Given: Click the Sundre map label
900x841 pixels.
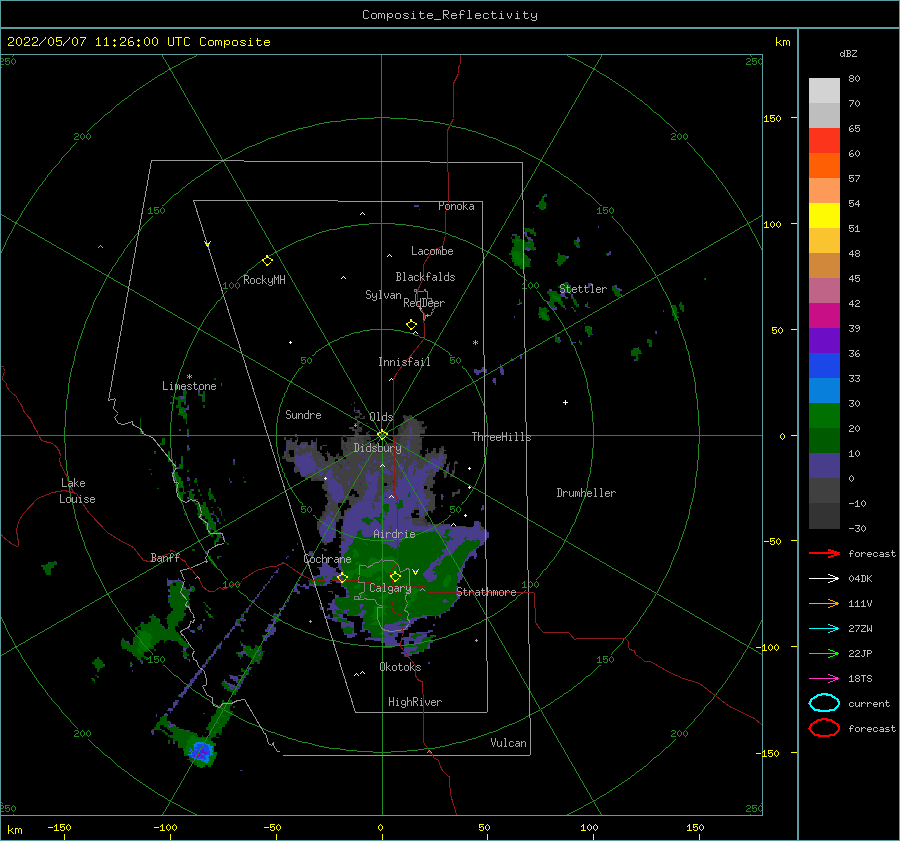Looking at the screenshot, I should tap(303, 414).
